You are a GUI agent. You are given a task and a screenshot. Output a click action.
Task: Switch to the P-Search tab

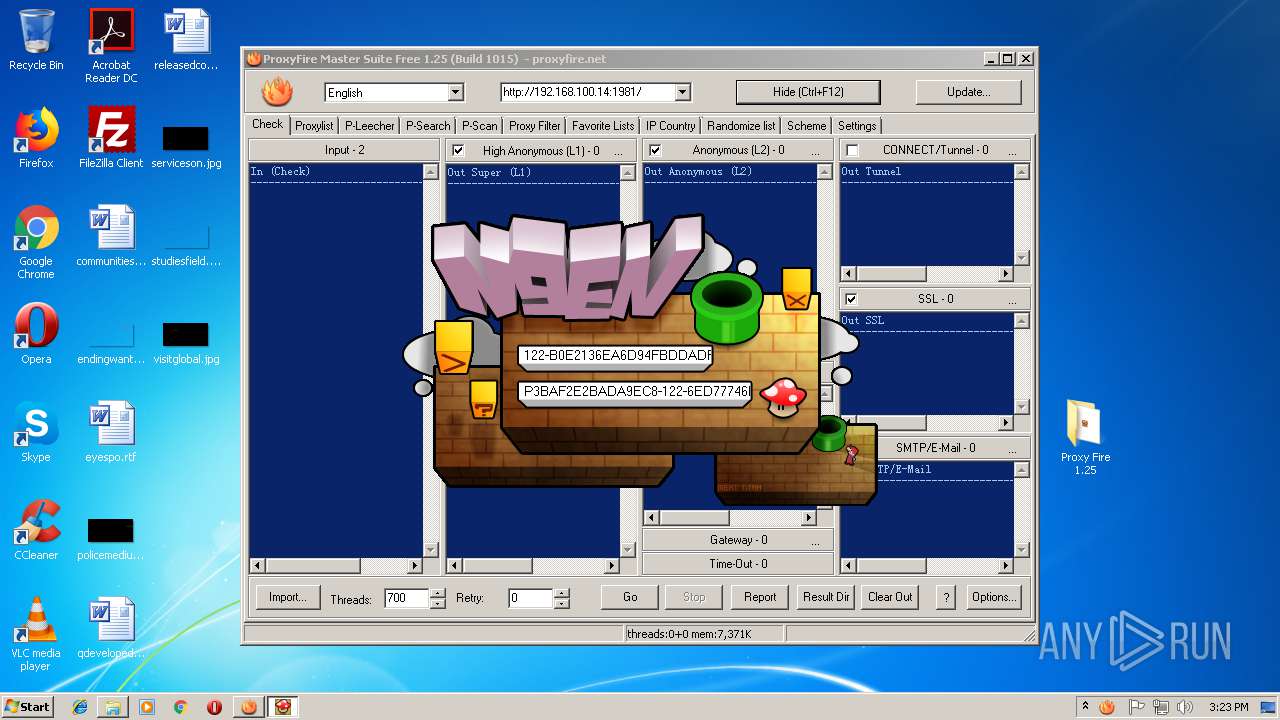[x=428, y=126]
